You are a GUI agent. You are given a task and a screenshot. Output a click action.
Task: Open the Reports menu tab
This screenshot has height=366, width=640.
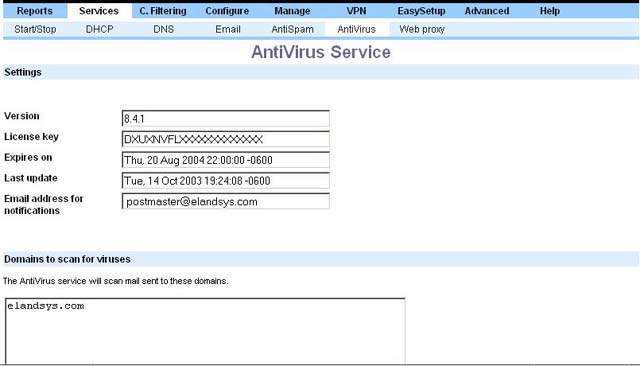(35, 11)
